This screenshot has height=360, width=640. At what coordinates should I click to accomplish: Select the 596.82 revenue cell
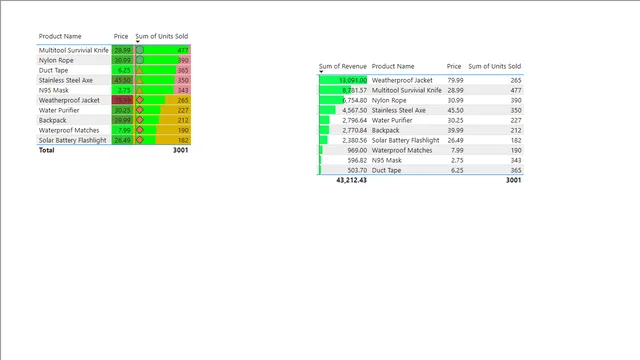tap(343, 160)
